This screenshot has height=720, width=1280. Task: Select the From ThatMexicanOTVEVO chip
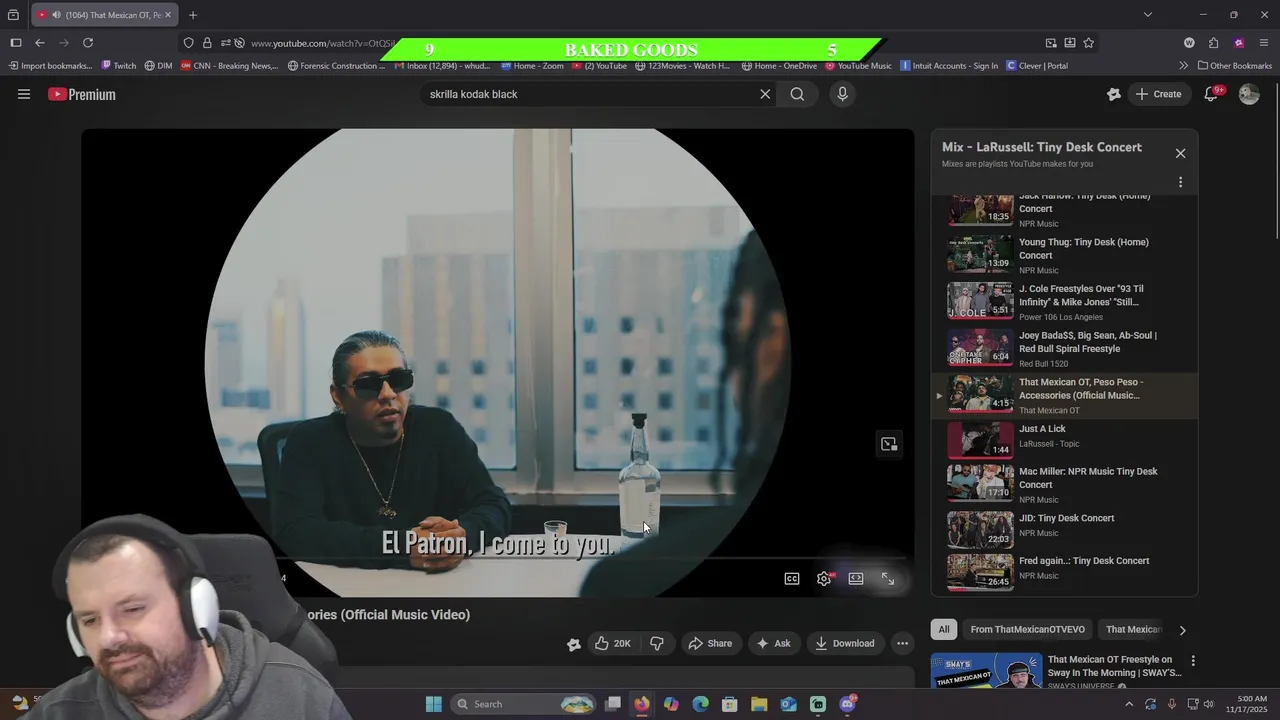[1027, 629]
